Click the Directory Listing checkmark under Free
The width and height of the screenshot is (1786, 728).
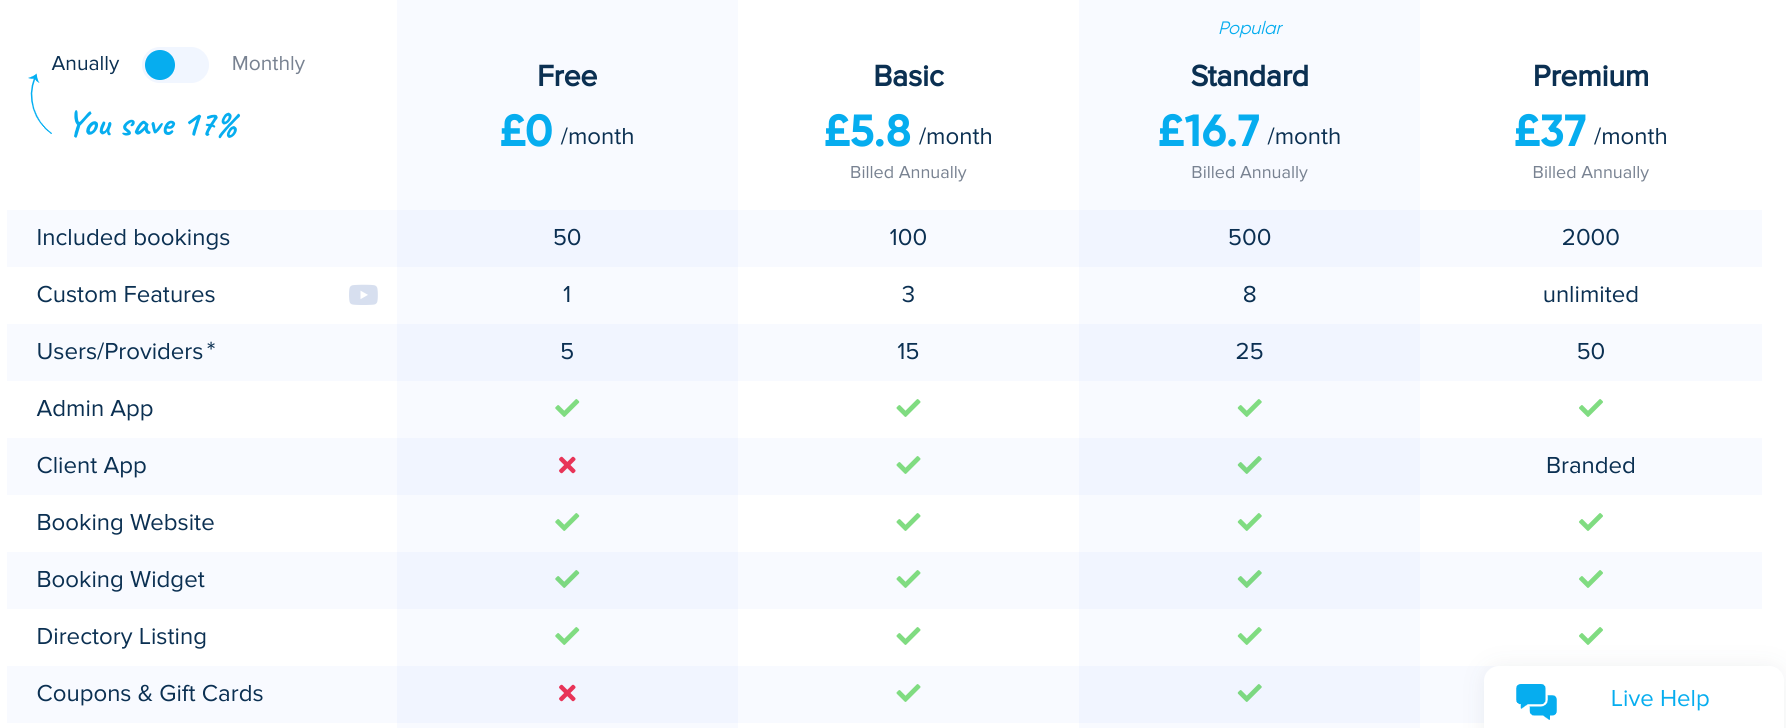point(567,636)
